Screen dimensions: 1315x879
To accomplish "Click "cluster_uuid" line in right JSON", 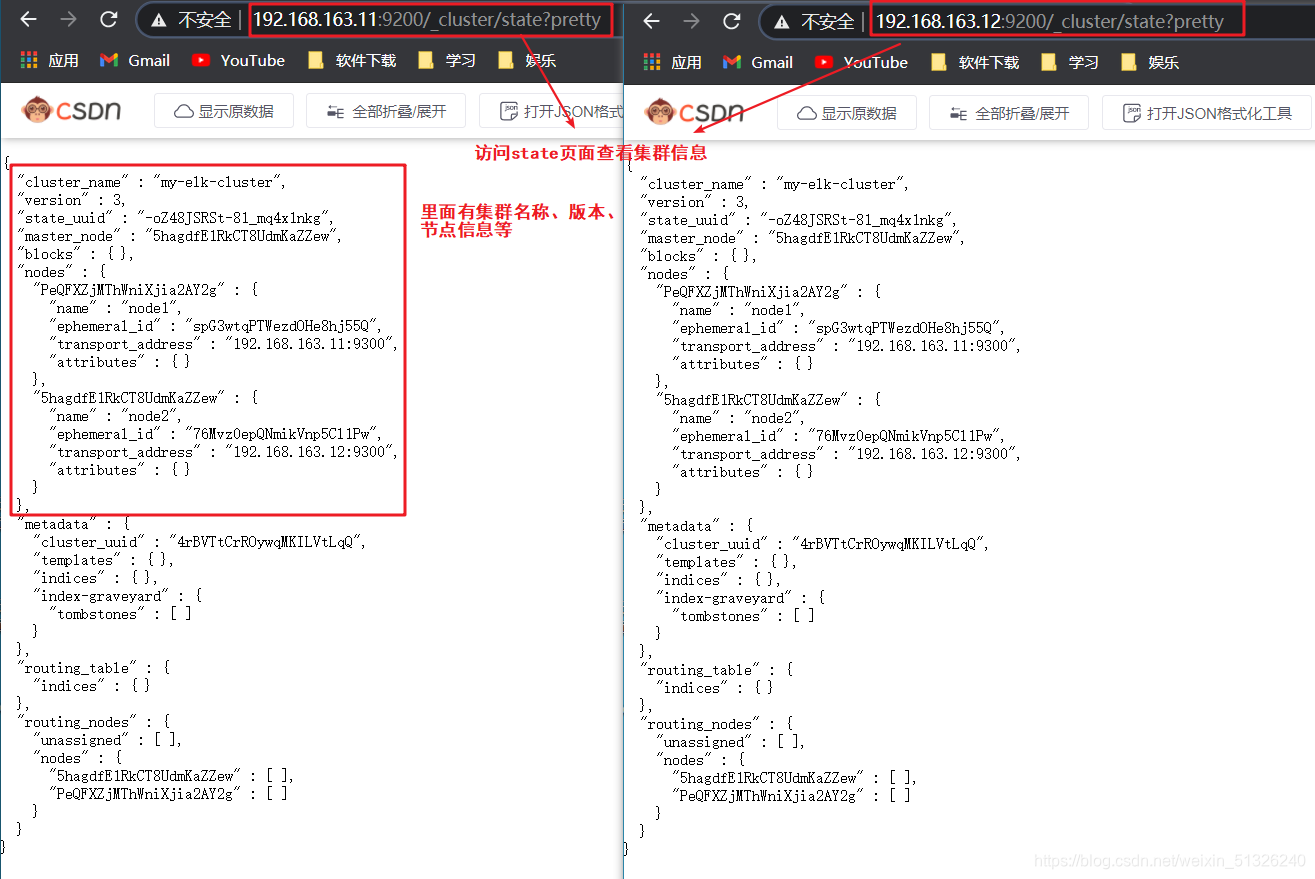I will tap(823, 544).
